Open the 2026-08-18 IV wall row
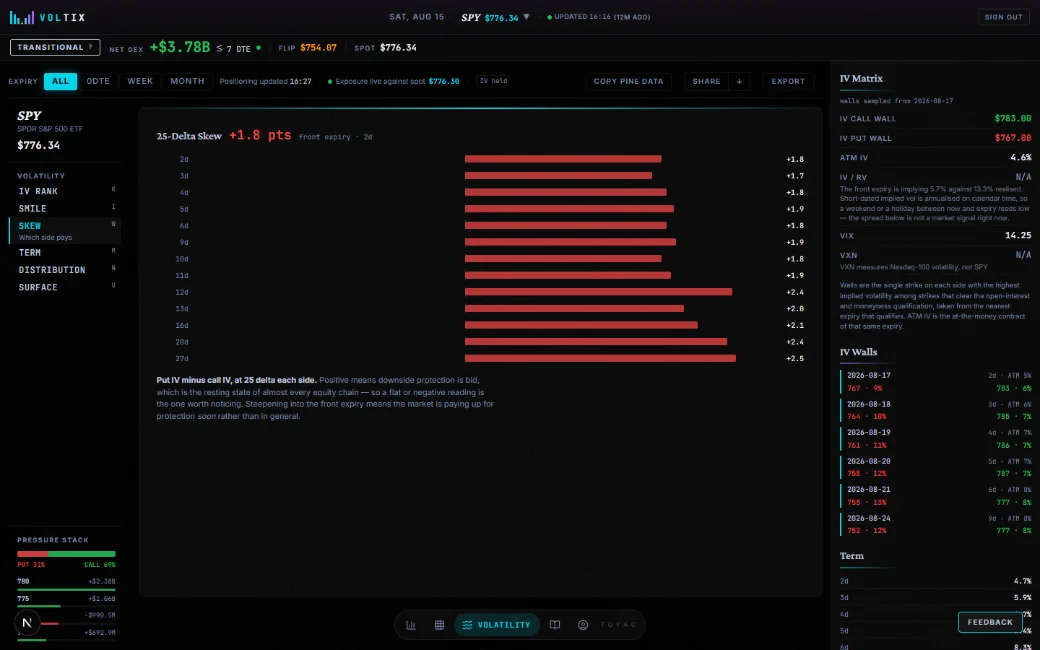 coord(936,410)
